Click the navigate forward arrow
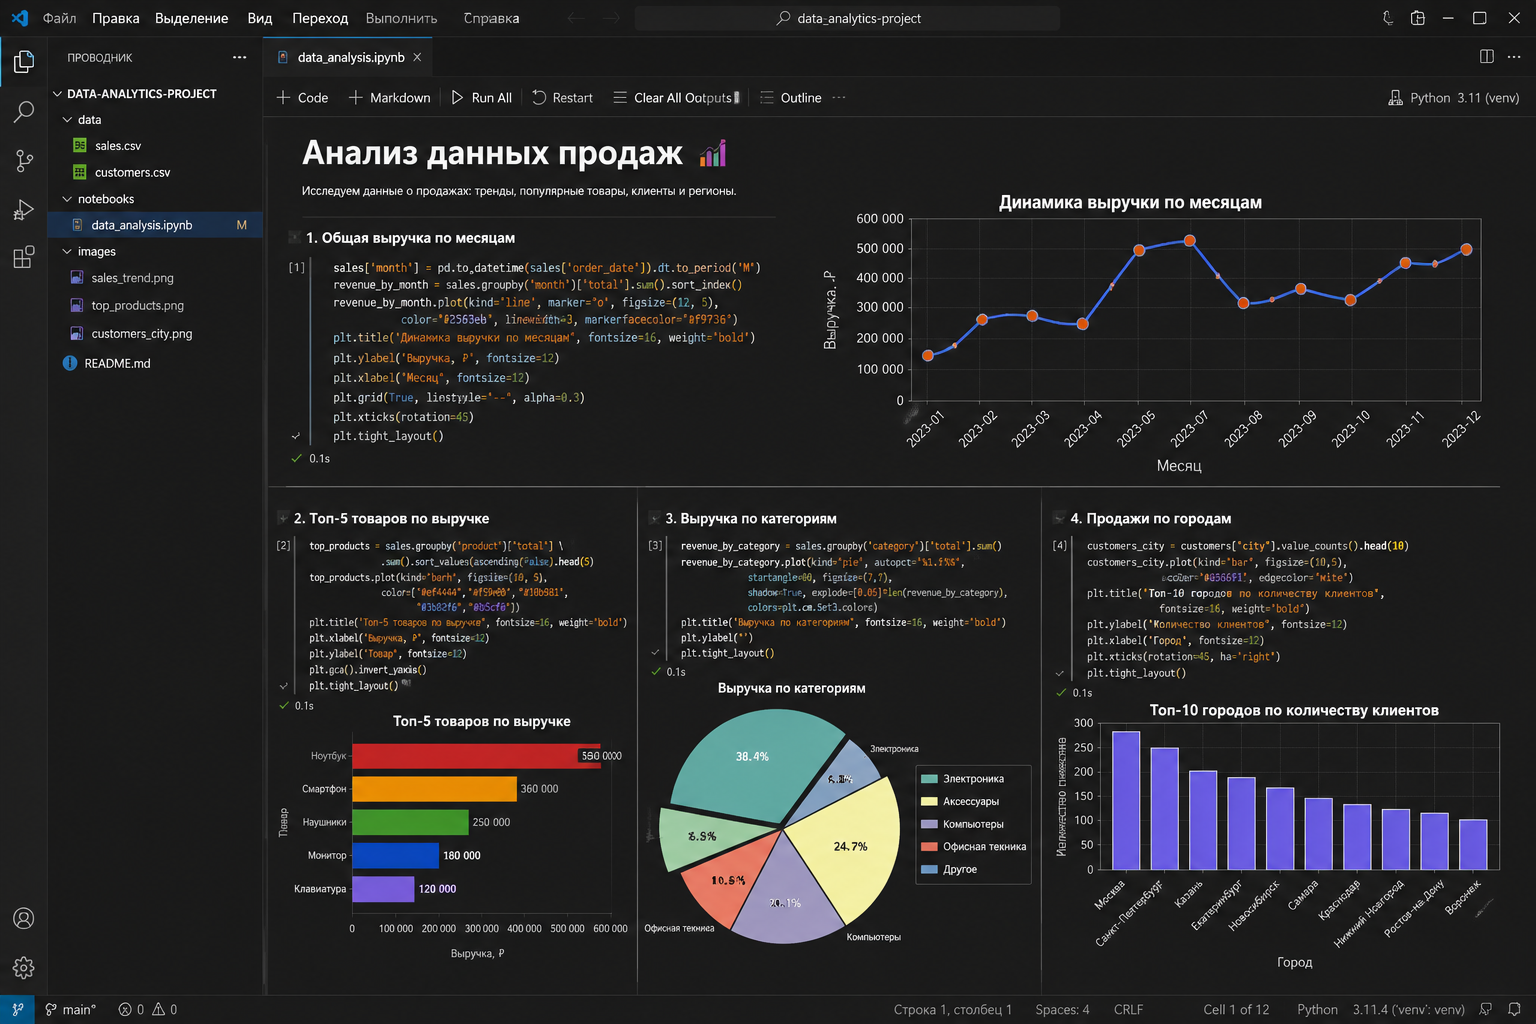Screen dimensions: 1536x1024 [x=612, y=18]
